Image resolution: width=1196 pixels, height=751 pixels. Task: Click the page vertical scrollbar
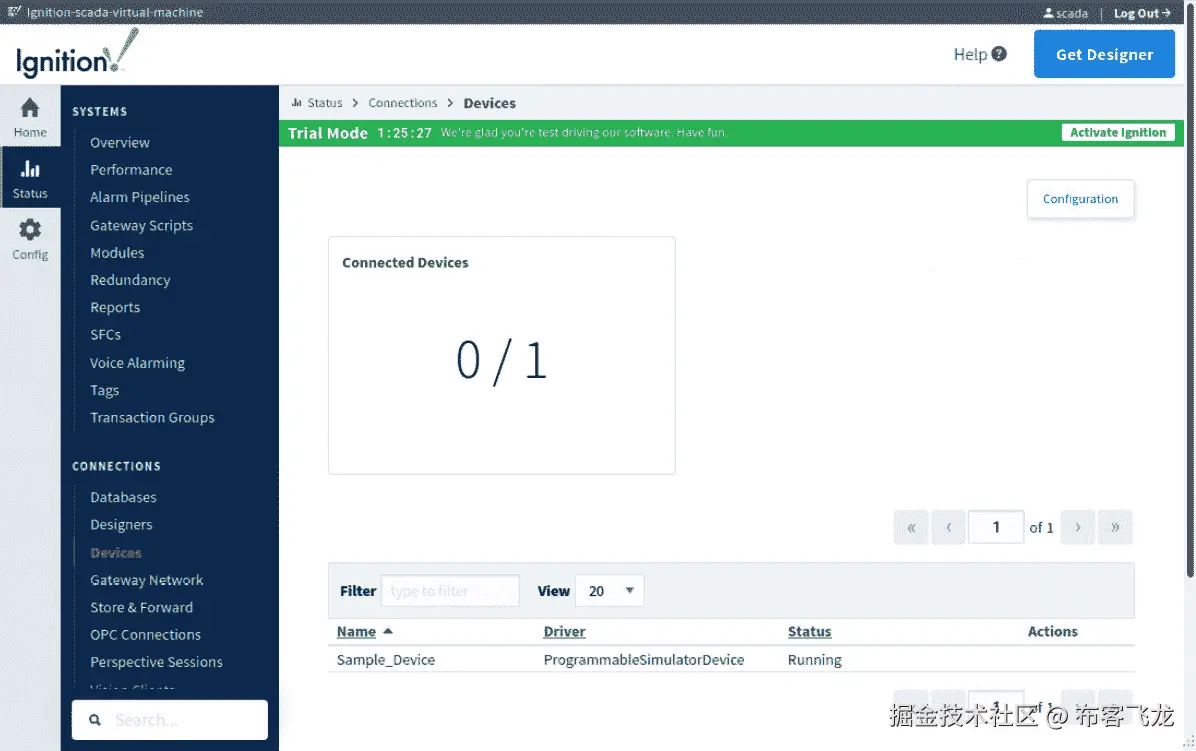[1190, 290]
